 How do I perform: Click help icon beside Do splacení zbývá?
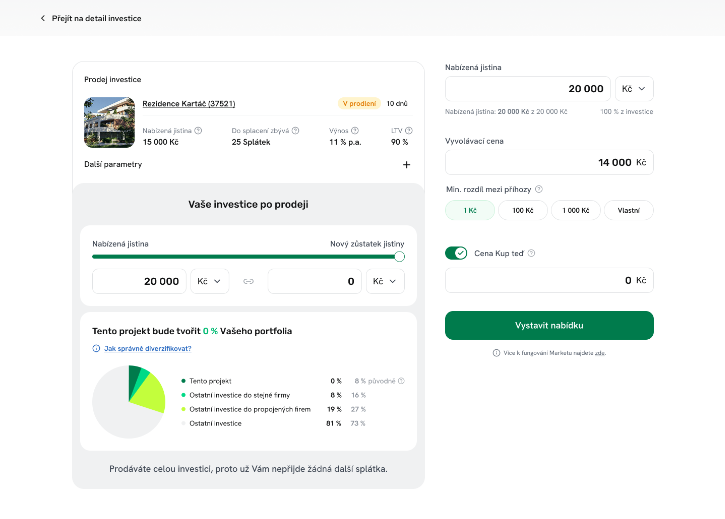(292, 130)
